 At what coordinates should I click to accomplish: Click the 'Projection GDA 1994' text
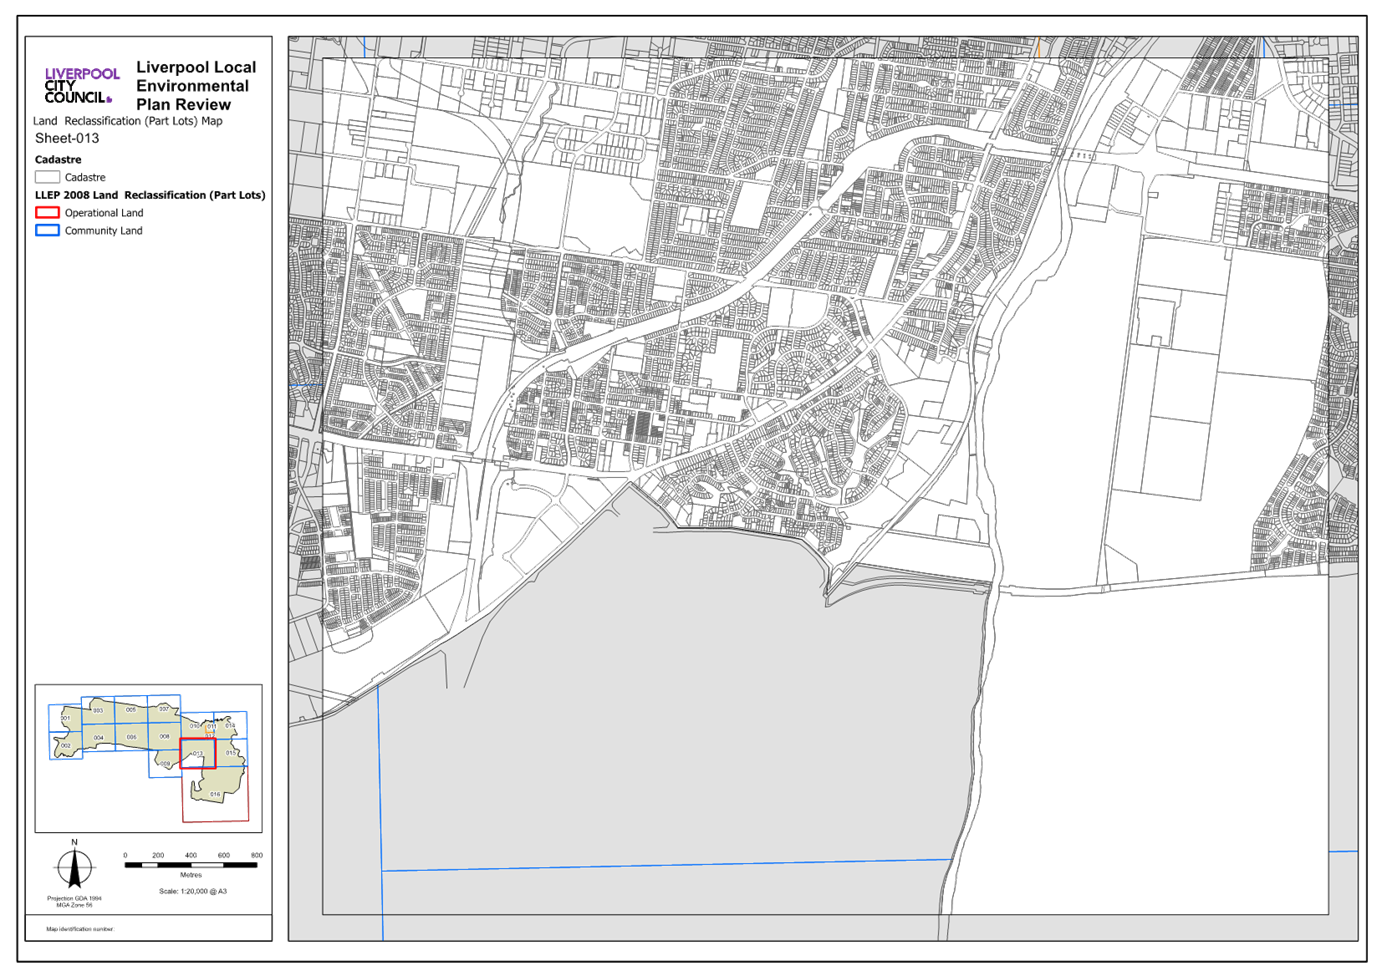pyautogui.click(x=74, y=898)
